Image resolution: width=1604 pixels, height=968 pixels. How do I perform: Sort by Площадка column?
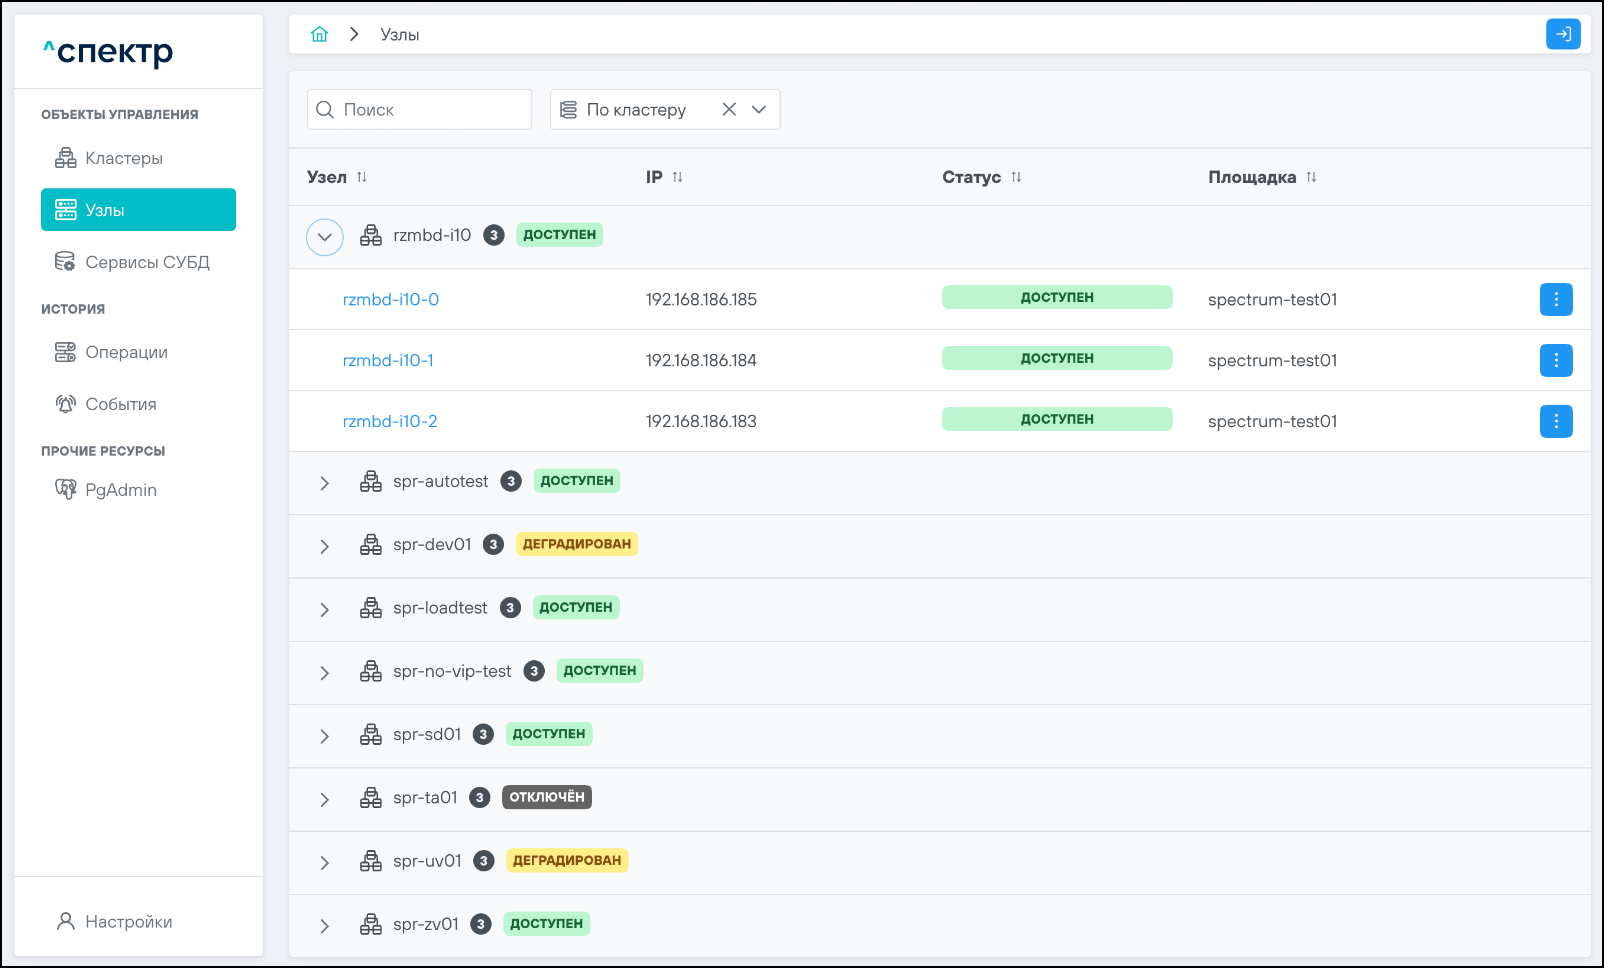point(1311,177)
